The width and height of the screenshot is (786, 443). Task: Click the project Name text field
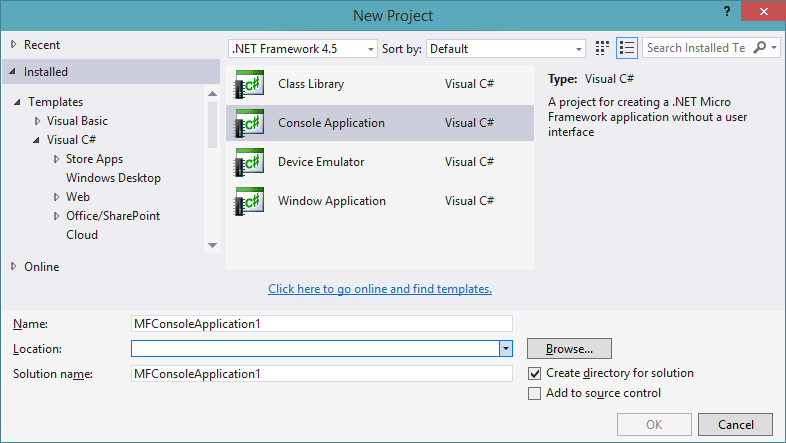(321, 323)
